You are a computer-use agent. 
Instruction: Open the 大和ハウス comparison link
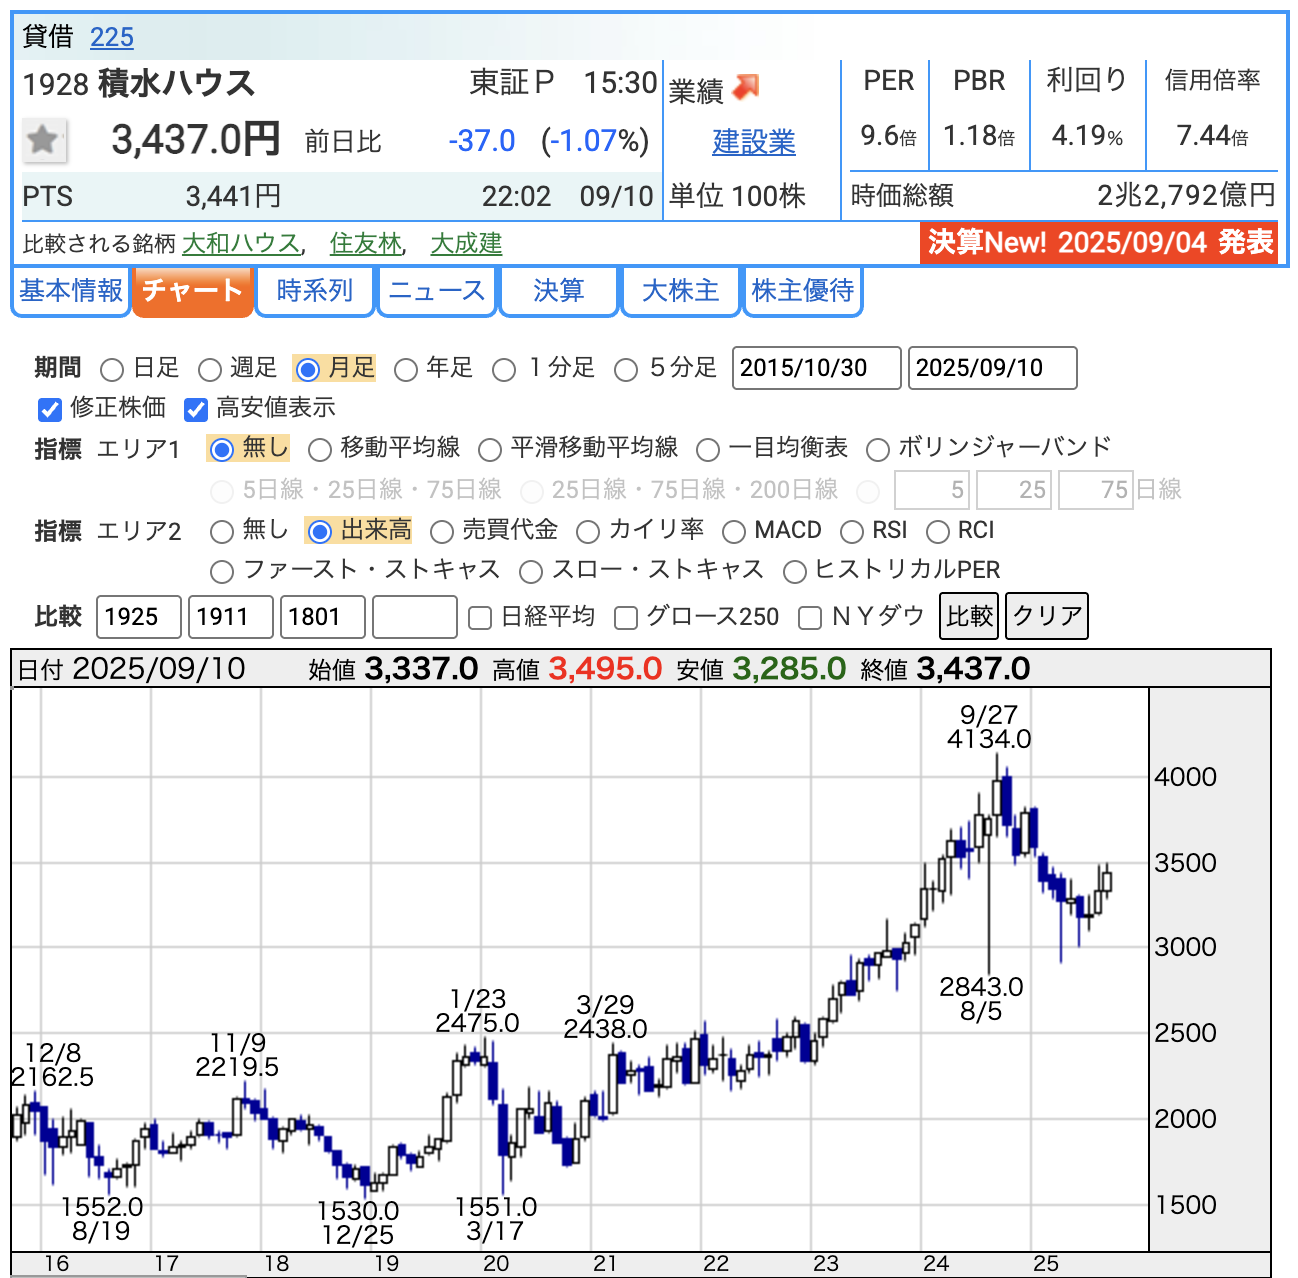[241, 243]
